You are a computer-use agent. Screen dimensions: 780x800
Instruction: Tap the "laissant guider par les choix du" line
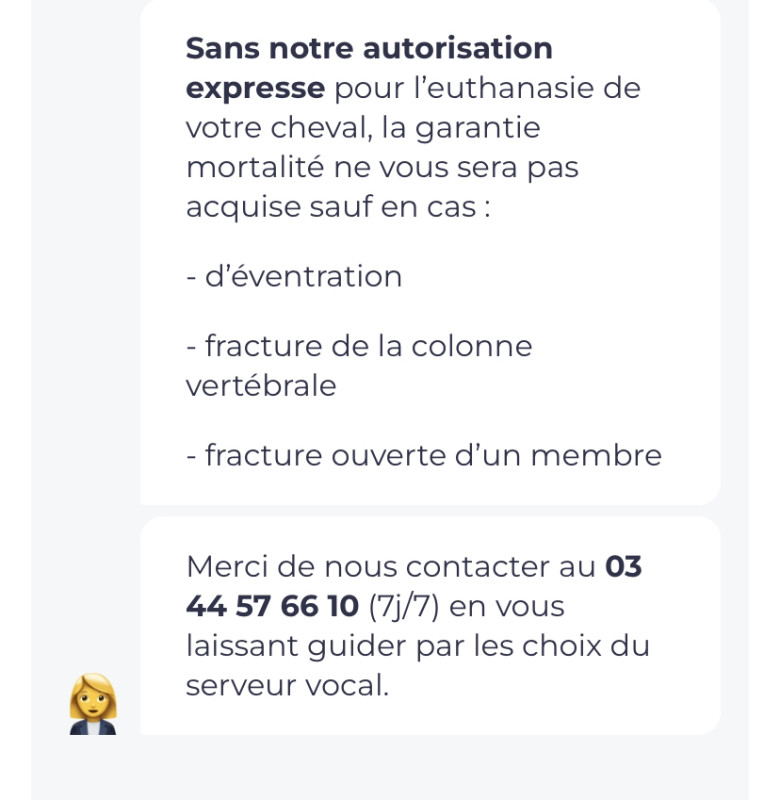tap(418, 646)
